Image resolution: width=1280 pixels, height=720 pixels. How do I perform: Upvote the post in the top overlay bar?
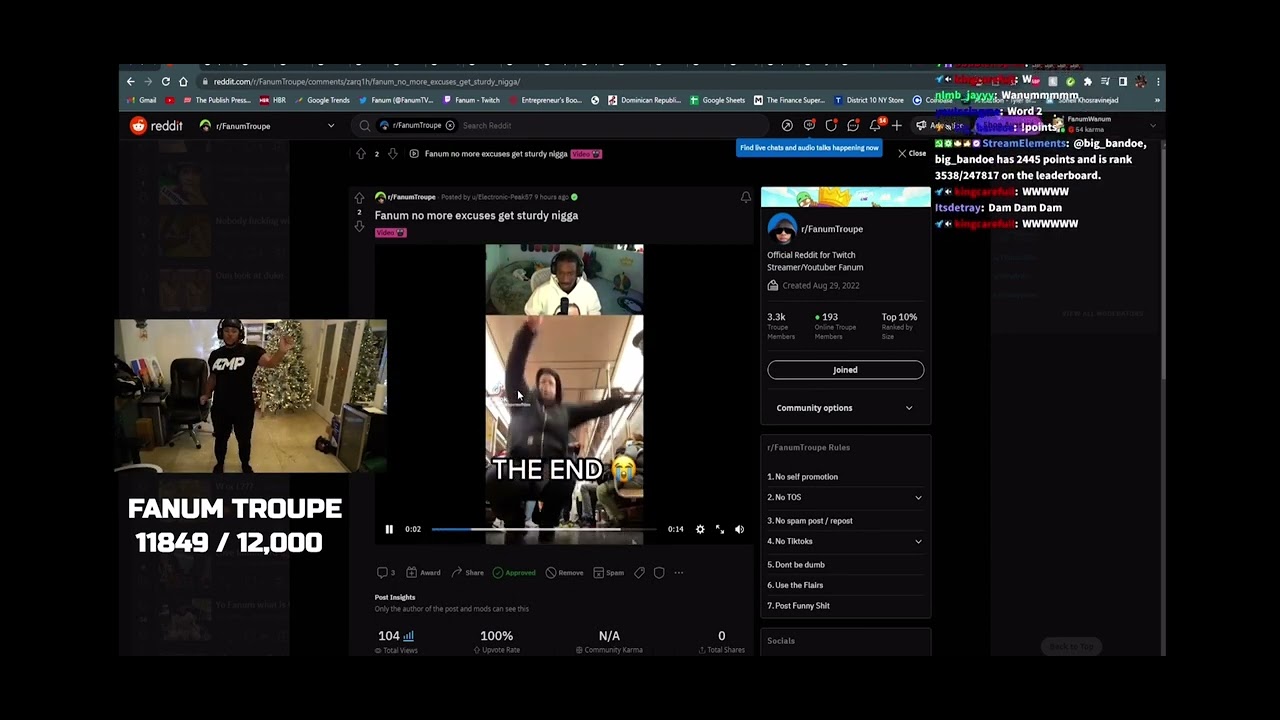pyautogui.click(x=361, y=153)
